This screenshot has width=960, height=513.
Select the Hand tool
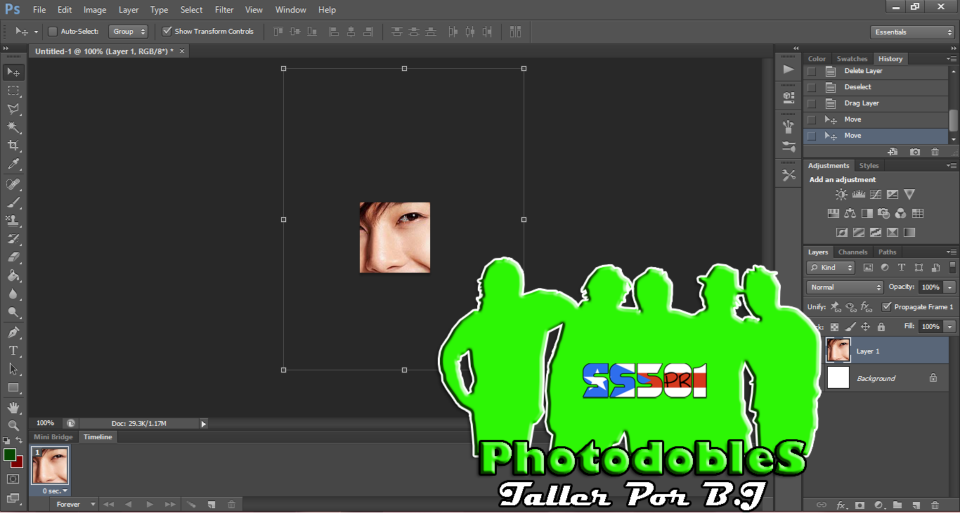pyautogui.click(x=13, y=407)
